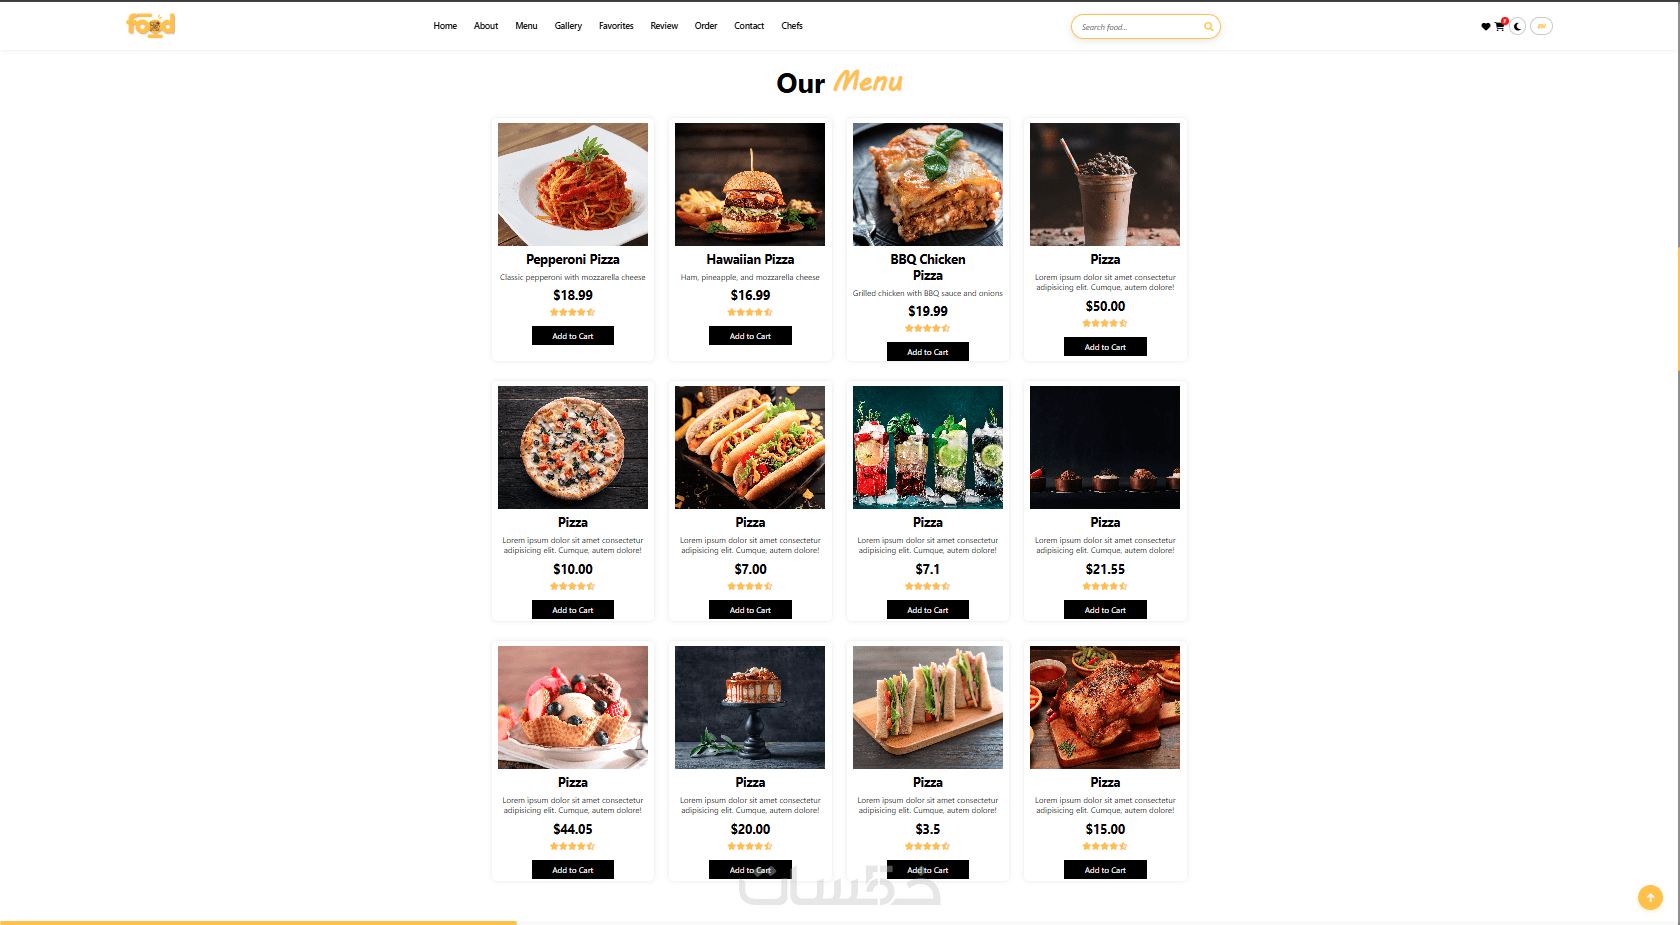Image resolution: width=1680 pixels, height=925 pixels.
Task: Click the star rating under $50.00 item
Action: (1105, 323)
